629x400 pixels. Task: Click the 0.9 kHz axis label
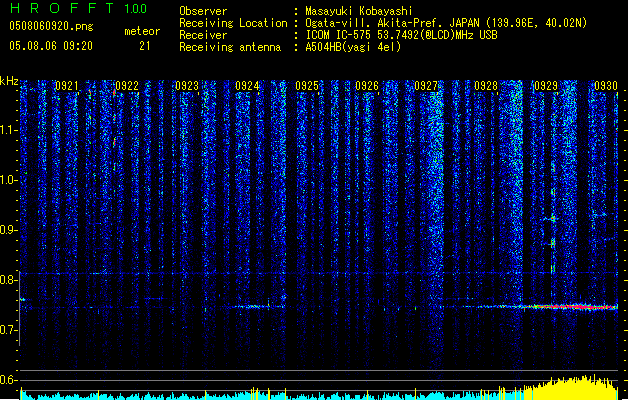click(9, 230)
